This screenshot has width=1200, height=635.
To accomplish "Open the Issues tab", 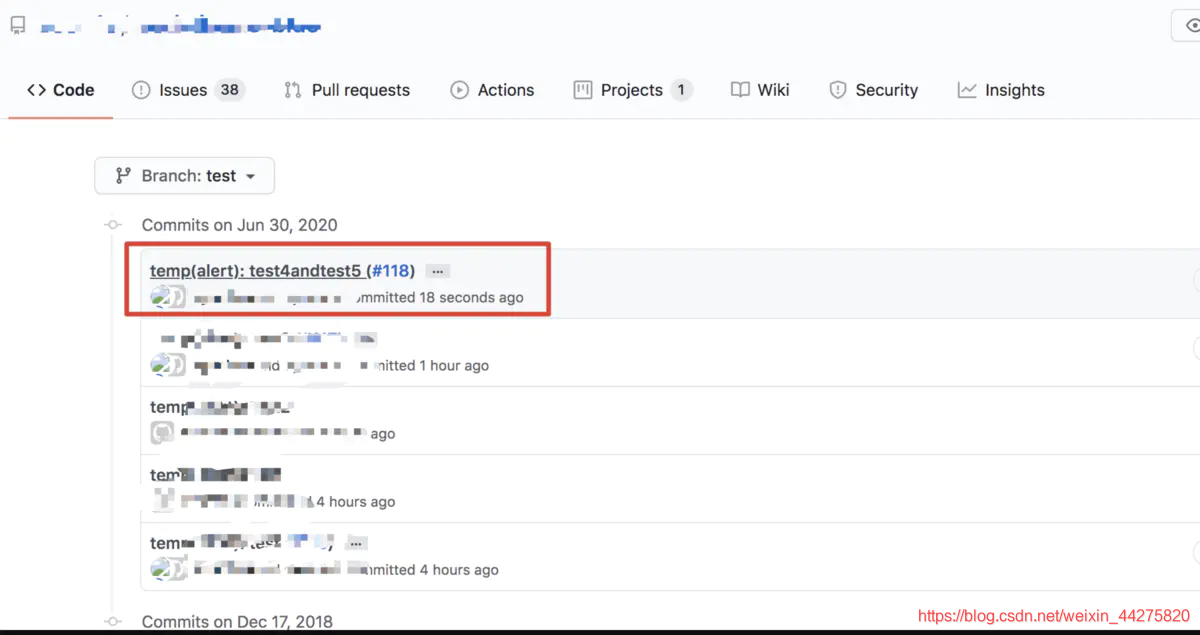I will (x=188, y=90).
